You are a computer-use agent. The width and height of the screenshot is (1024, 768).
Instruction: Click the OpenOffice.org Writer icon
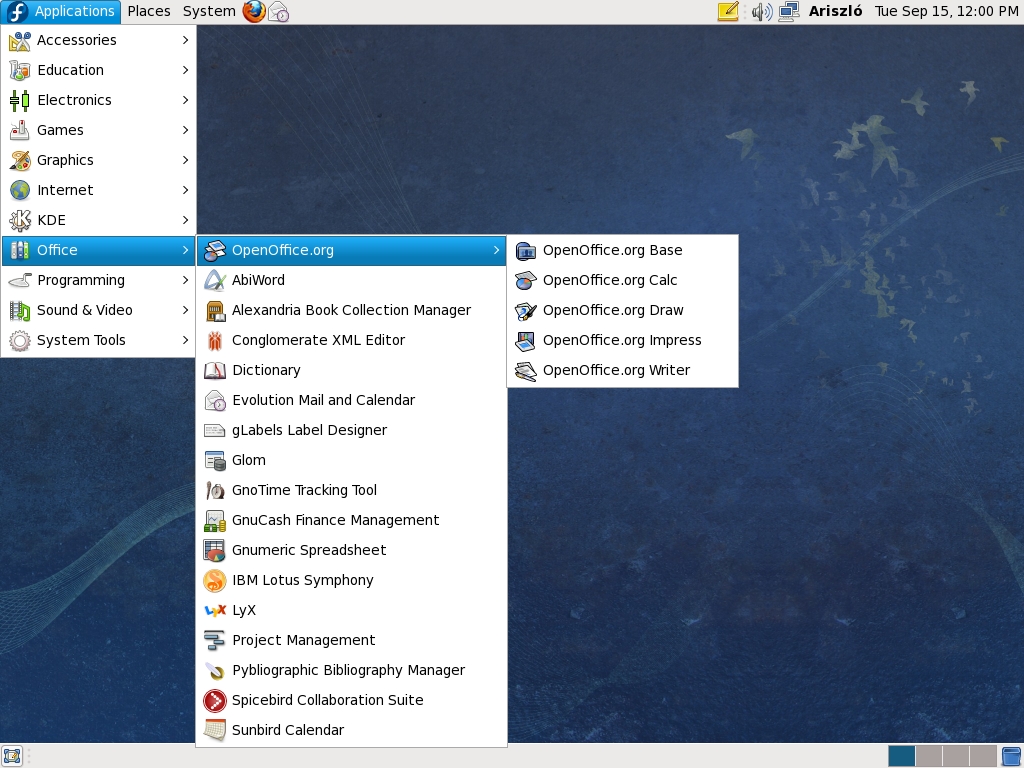coord(526,370)
